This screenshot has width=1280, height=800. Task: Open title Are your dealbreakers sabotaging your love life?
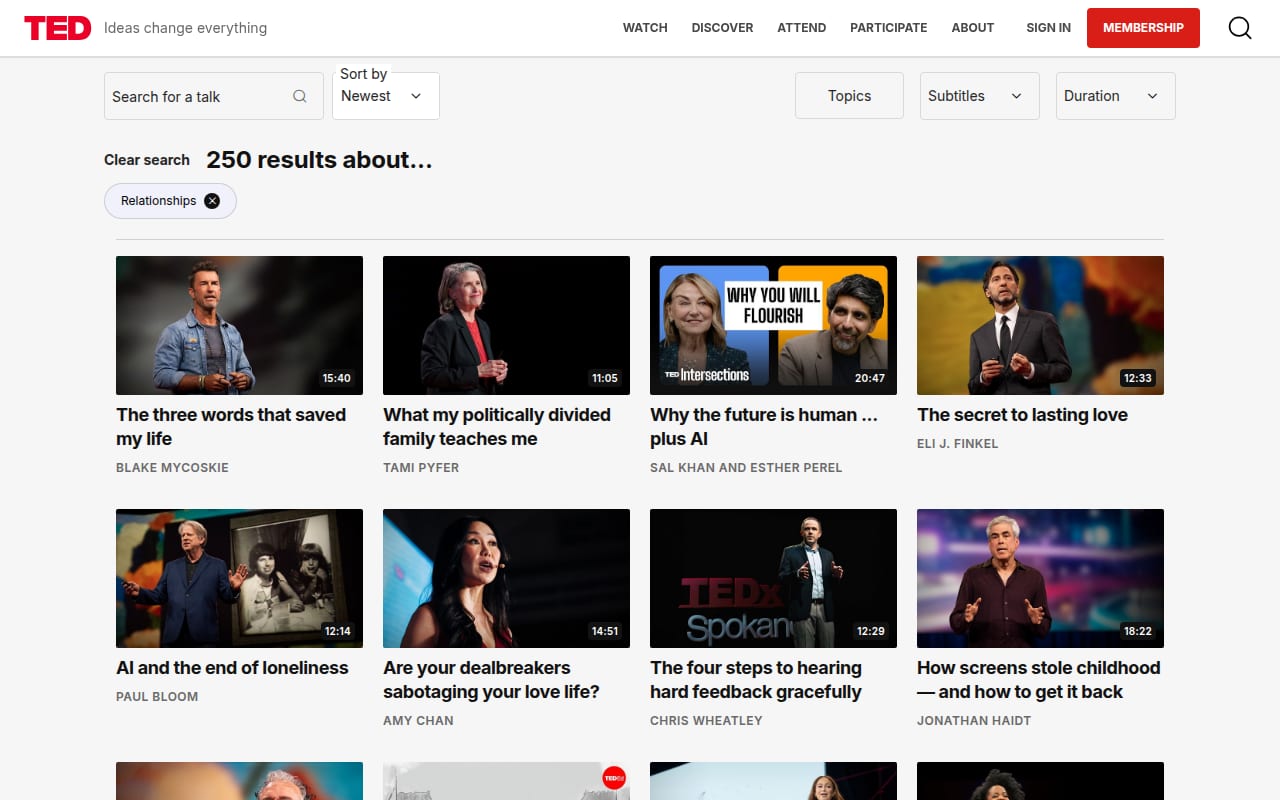(x=491, y=680)
